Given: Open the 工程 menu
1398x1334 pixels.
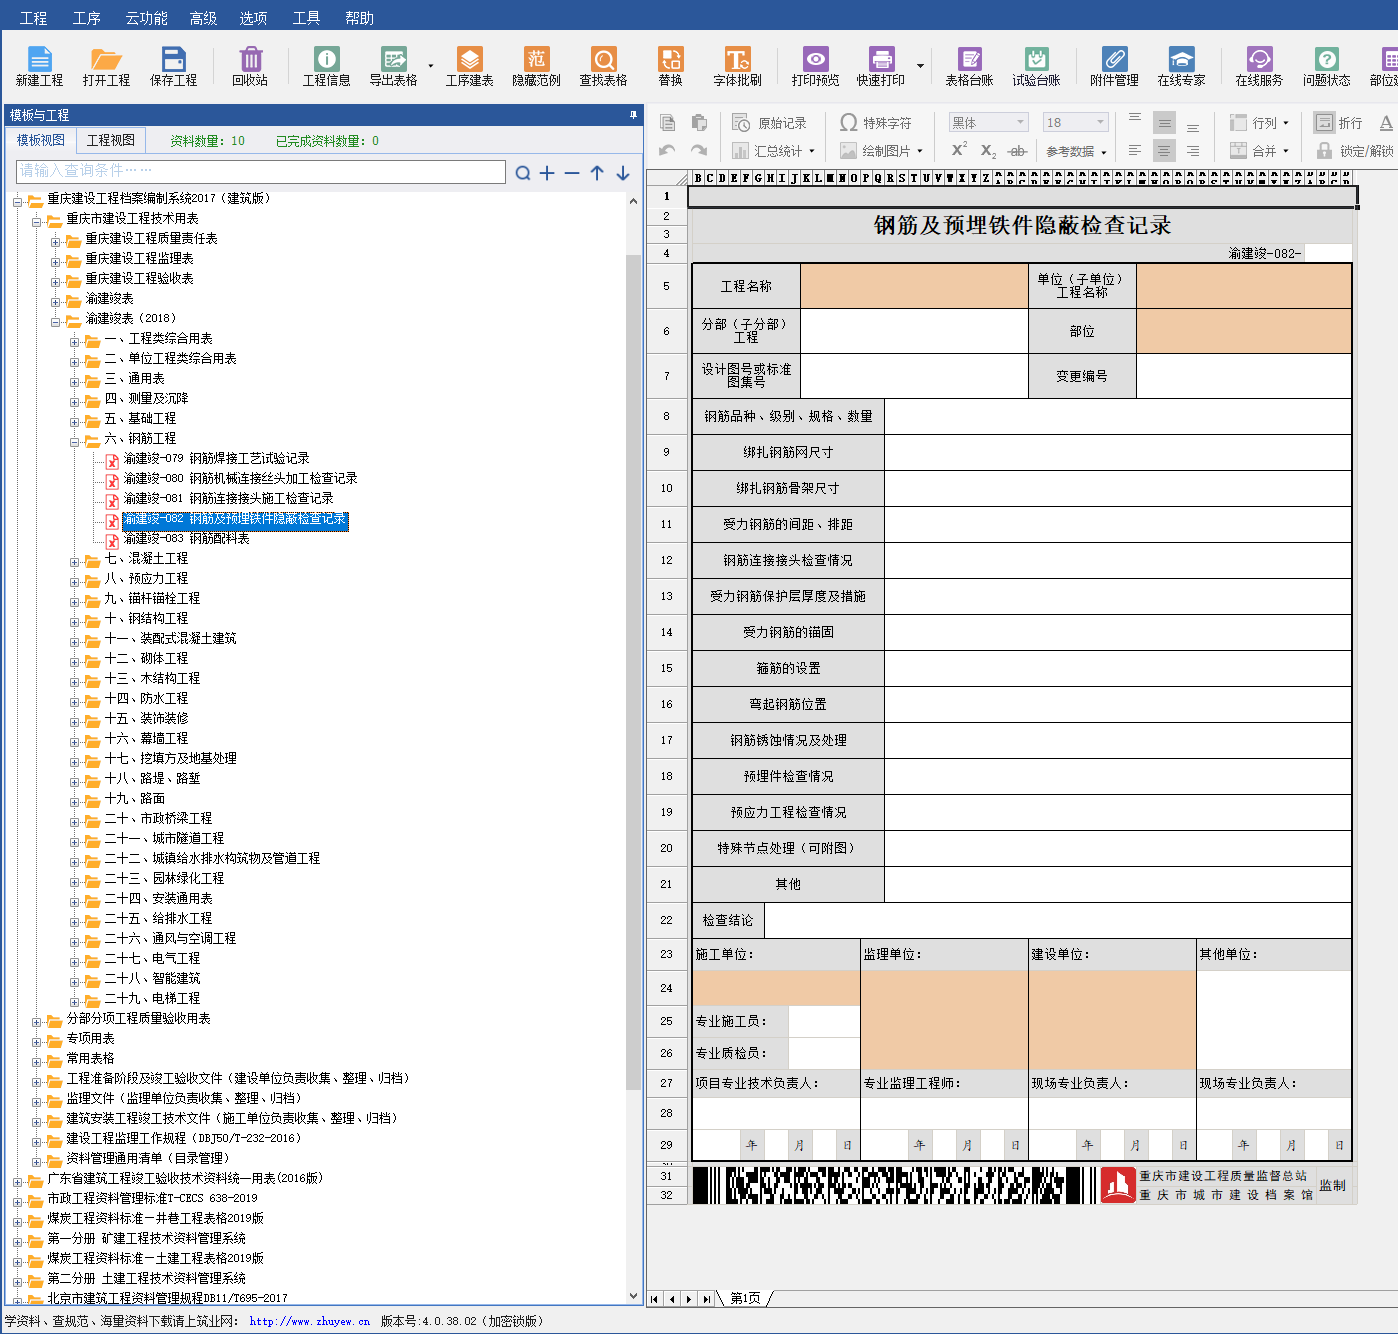Looking at the screenshot, I should (x=33, y=18).
